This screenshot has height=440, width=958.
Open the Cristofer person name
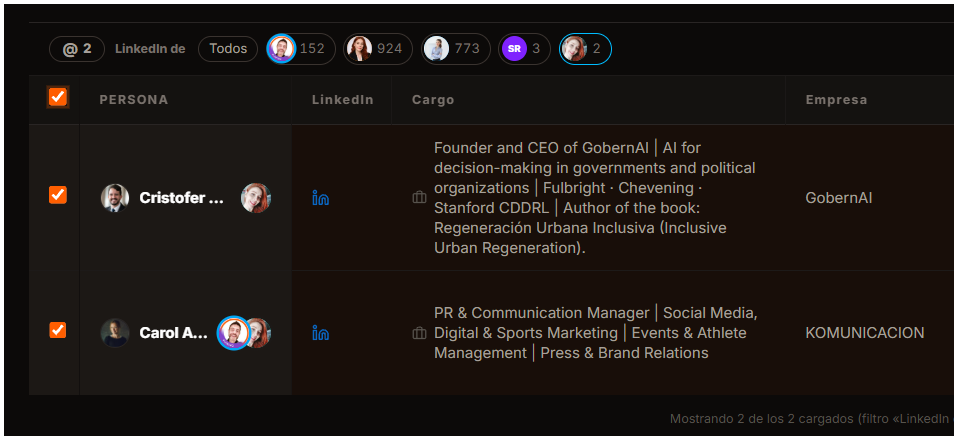click(x=181, y=198)
